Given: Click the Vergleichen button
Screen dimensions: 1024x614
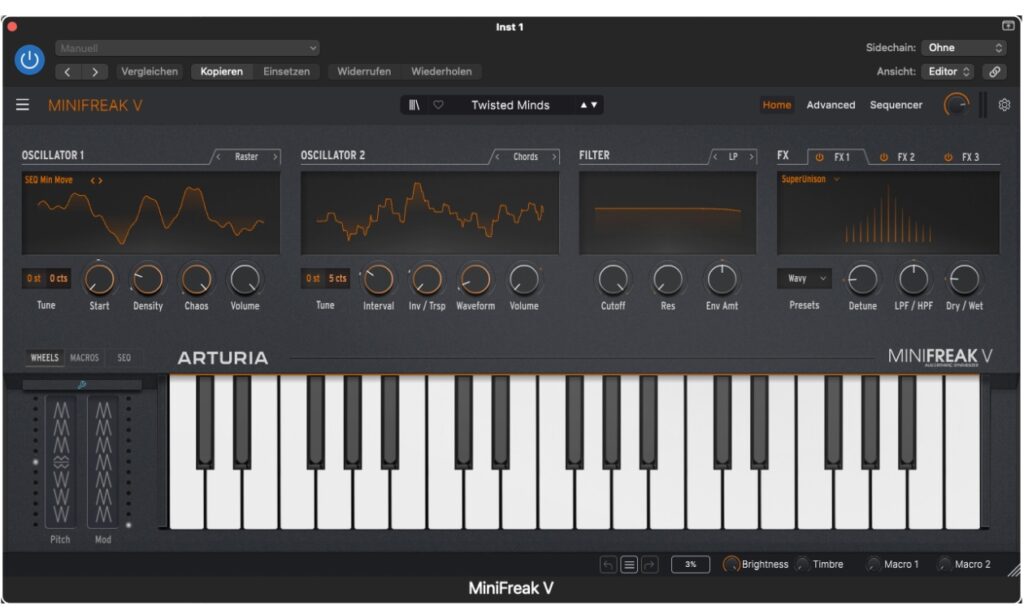Looking at the screenshot, I should pyautogui.click(x=150, y=72).
